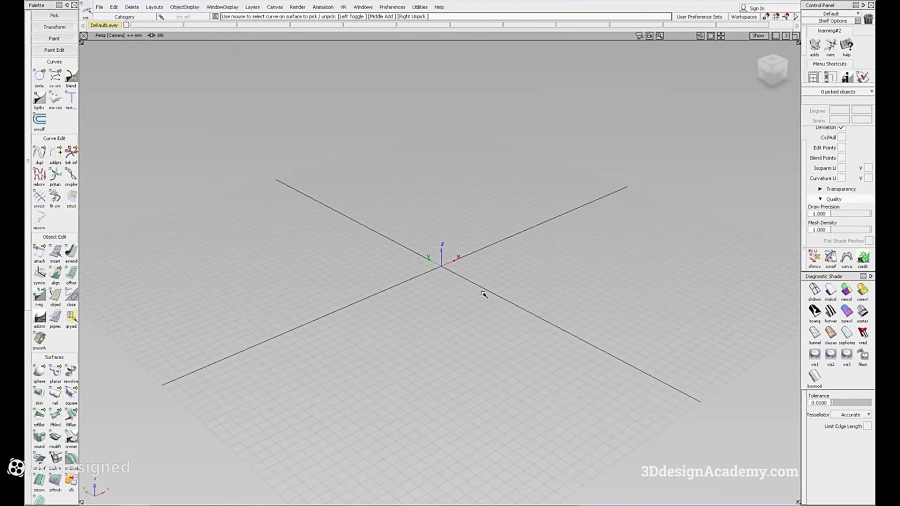Open the picked objects dropdown
This screenshot has height=506, width=900.
(x=838, y=92)
